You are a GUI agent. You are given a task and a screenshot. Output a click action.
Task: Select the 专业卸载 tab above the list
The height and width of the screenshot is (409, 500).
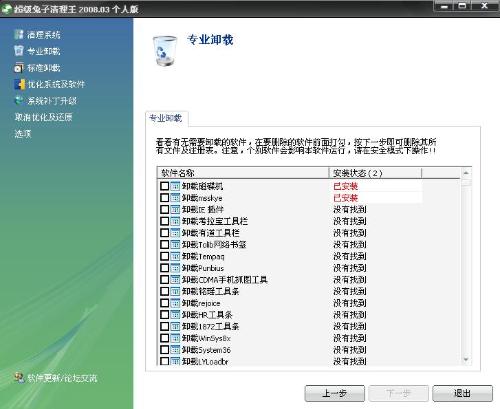click(x=166, y=118)
